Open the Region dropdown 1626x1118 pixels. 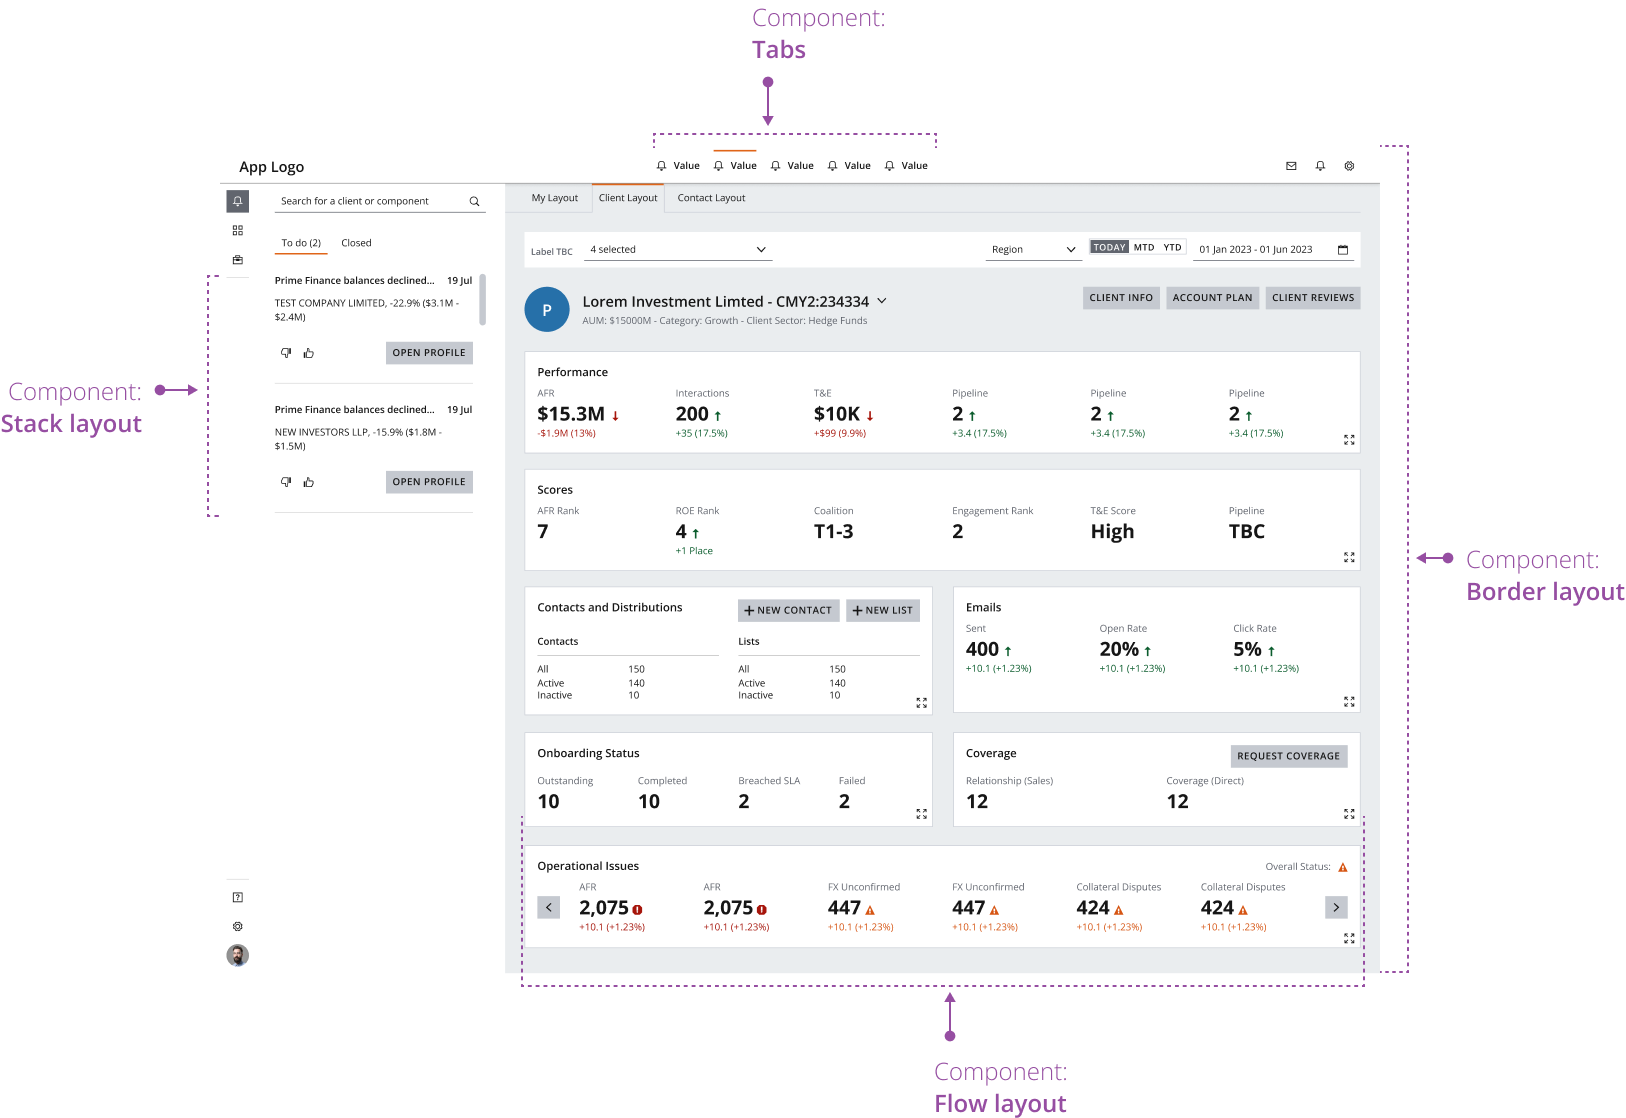point(1033,249)
